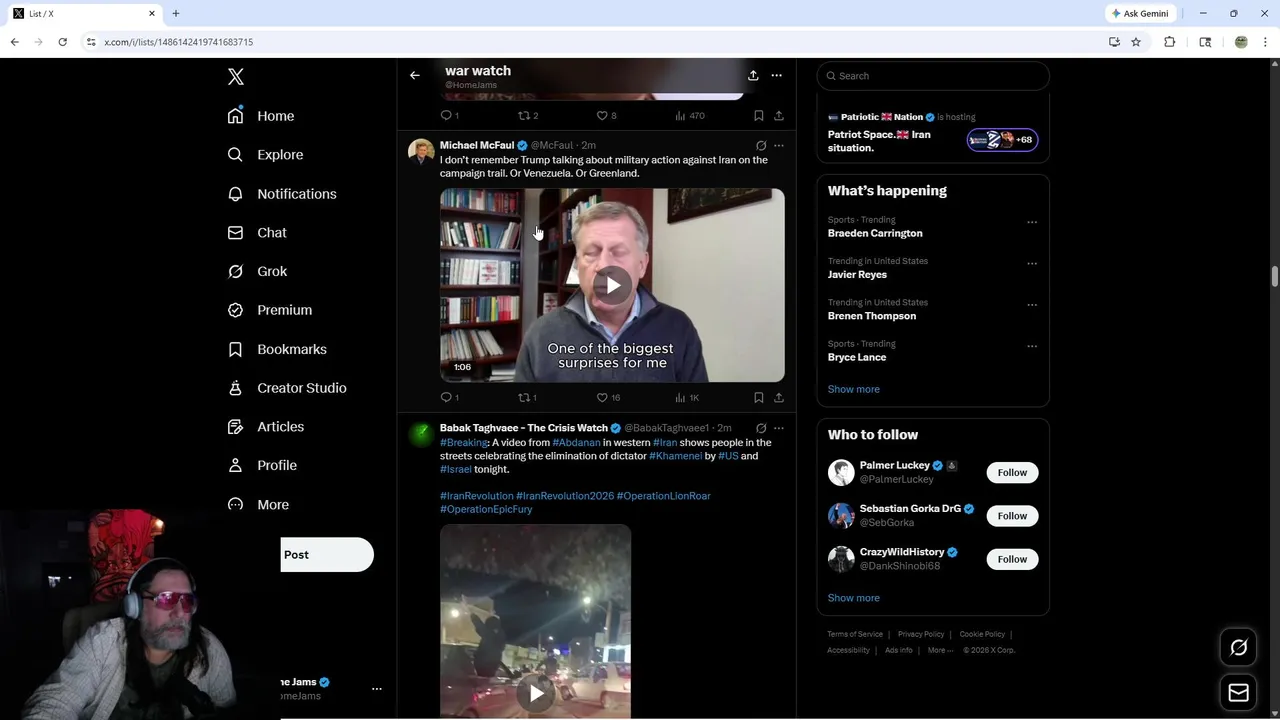Show more trends in What's happening

pyautogui.click(x=853, y=389)
